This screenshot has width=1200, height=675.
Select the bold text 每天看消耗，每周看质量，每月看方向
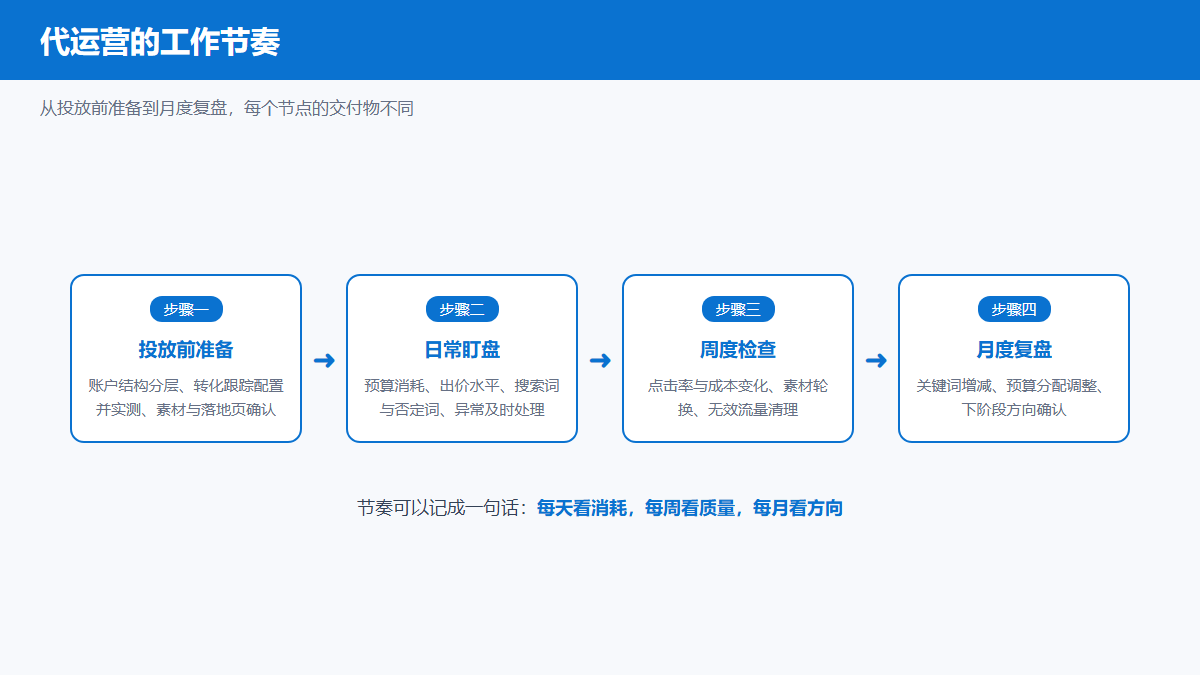pos(690,508)
